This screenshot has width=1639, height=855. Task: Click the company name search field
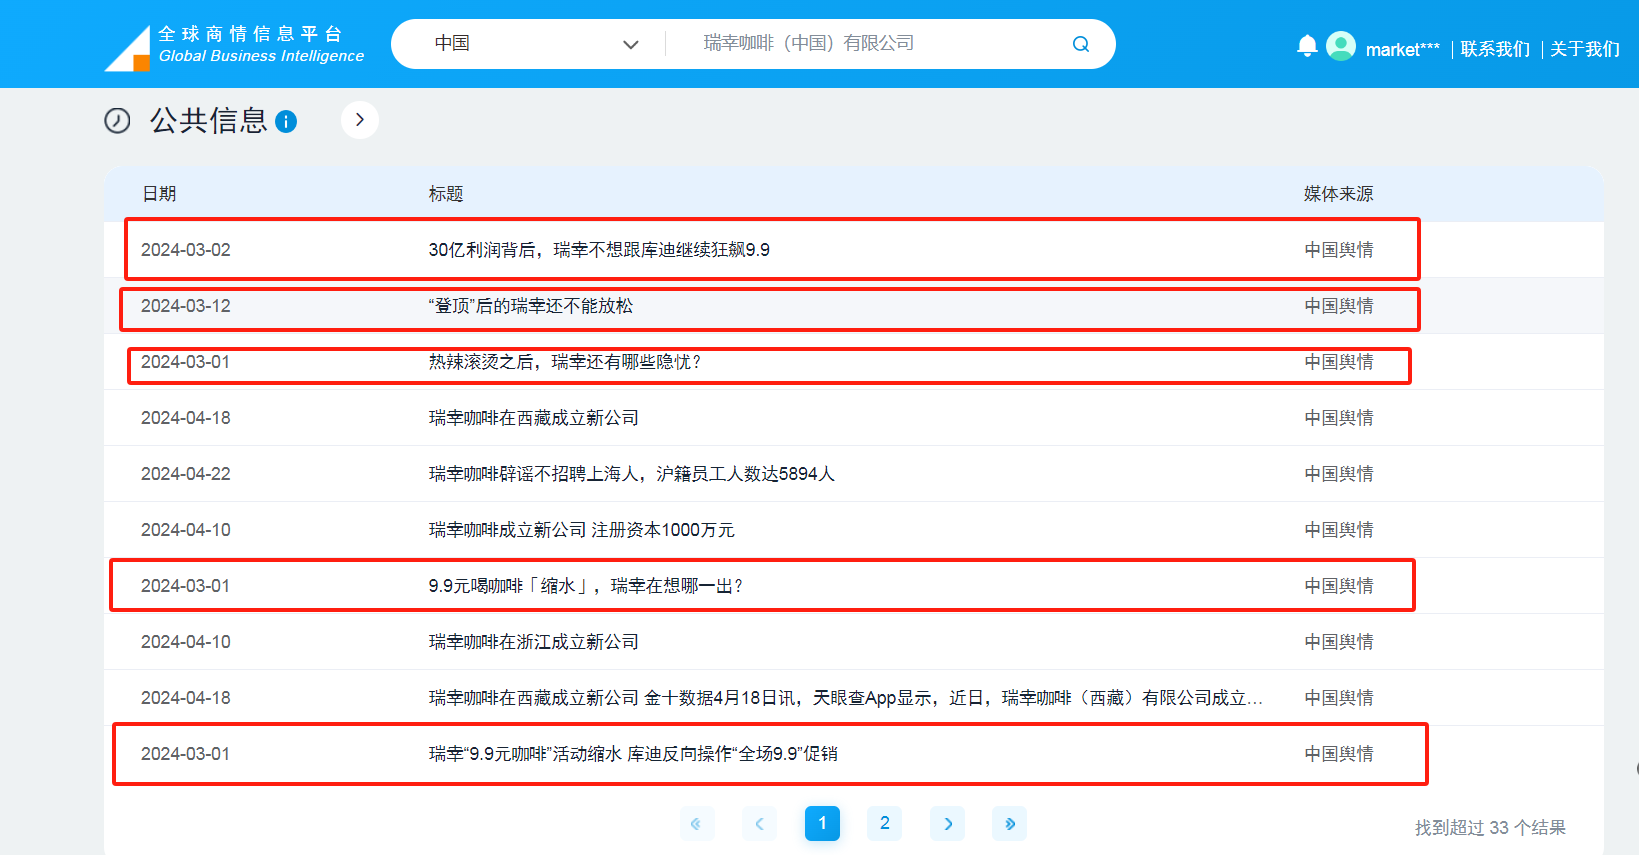[870, 44]
